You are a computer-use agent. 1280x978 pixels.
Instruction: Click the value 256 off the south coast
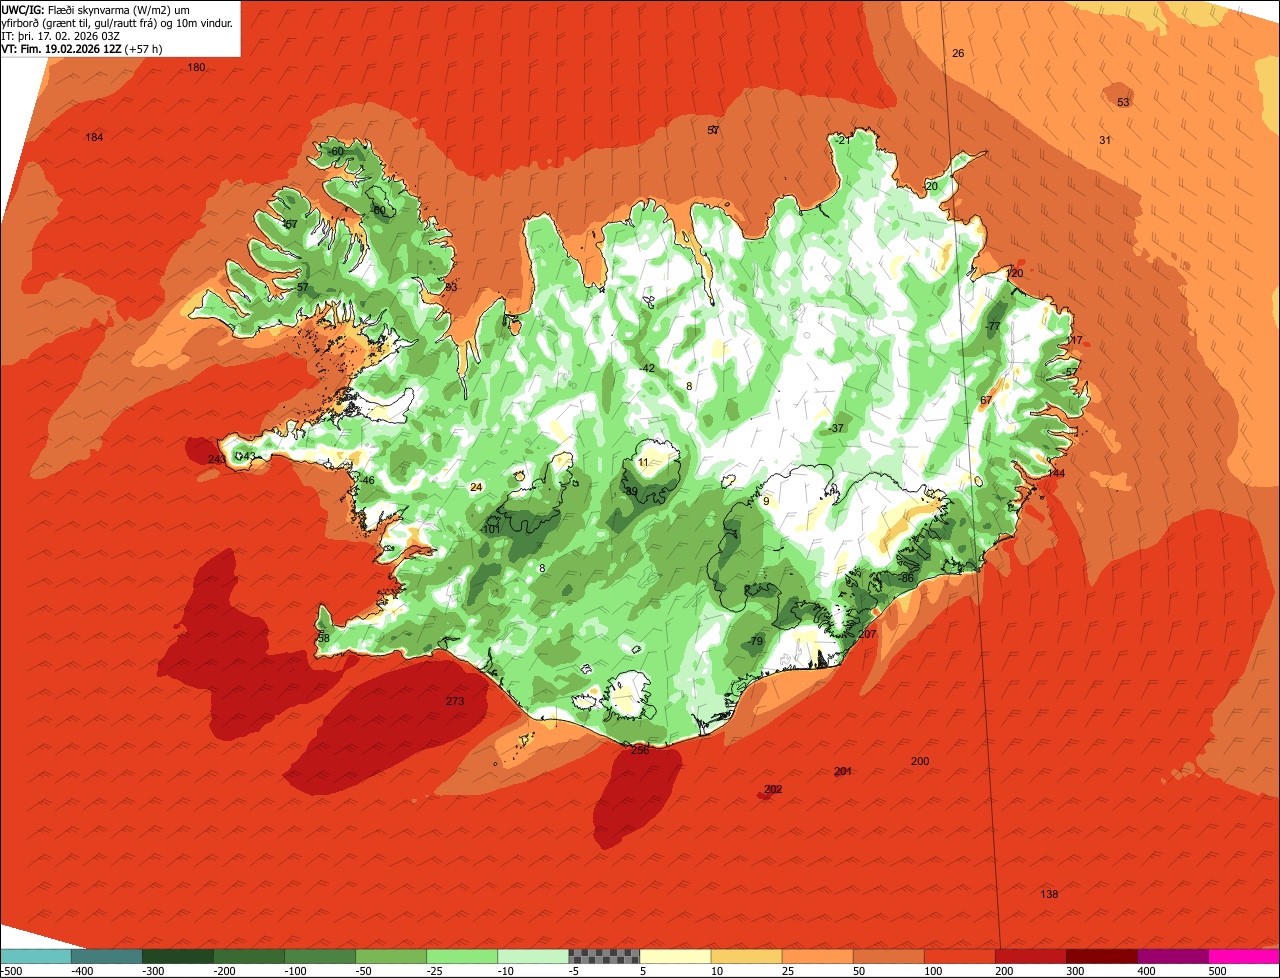(640, 749)
